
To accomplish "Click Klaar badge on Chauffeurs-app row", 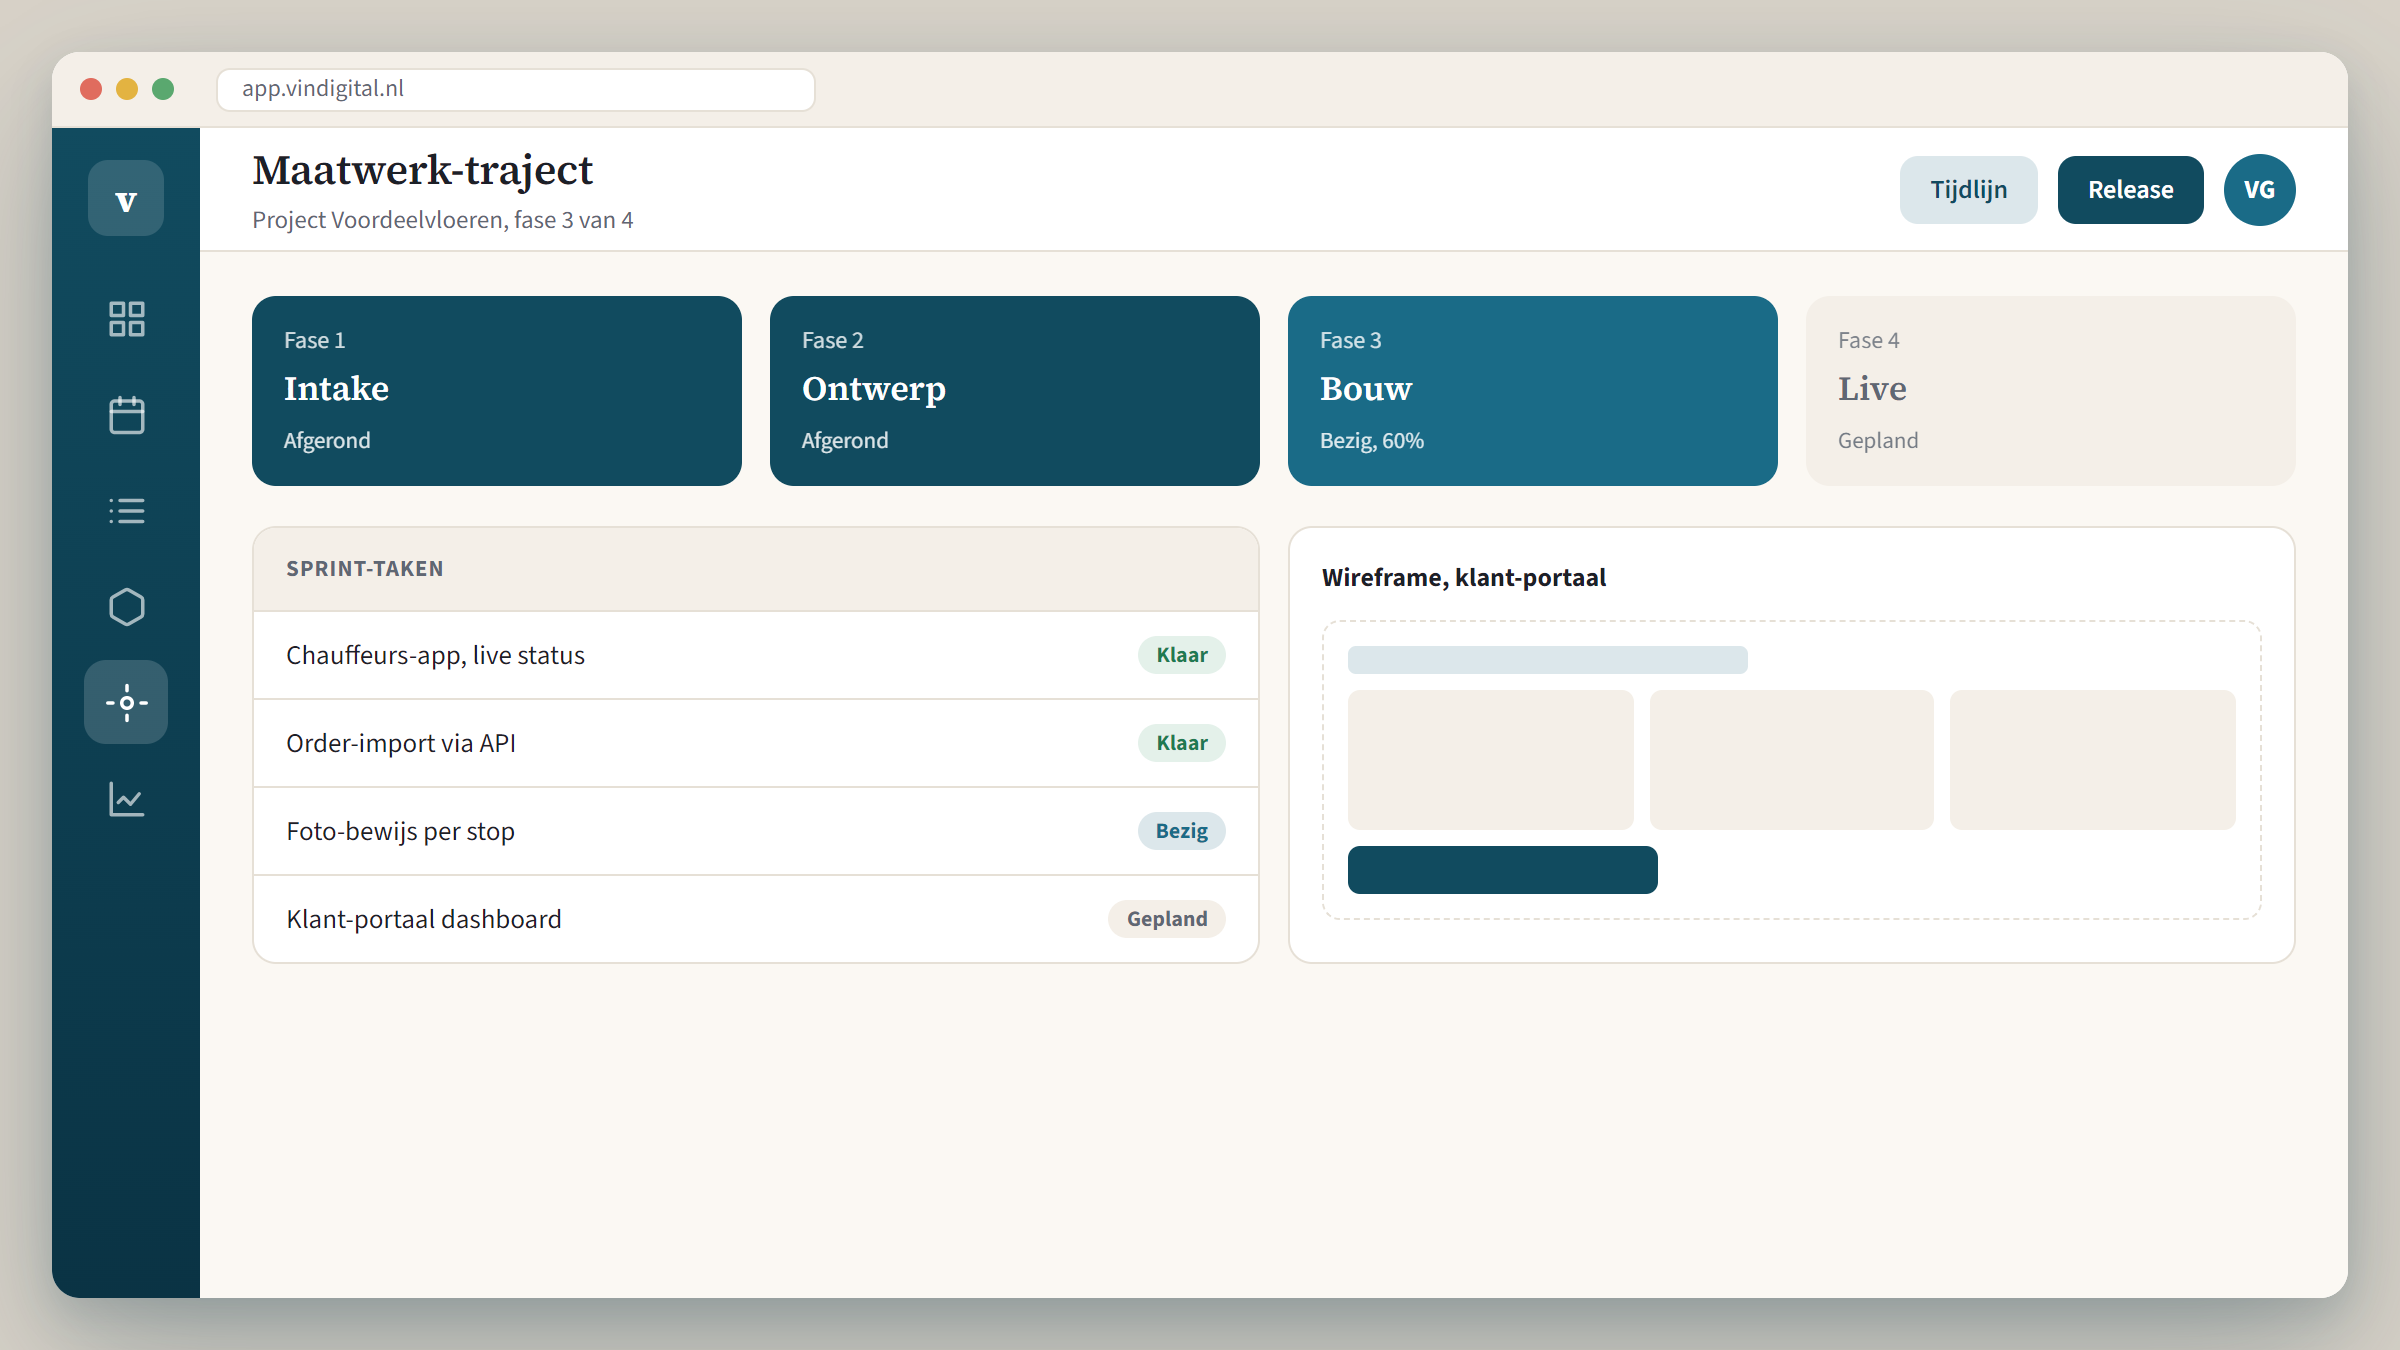I will pos(1182,655).
